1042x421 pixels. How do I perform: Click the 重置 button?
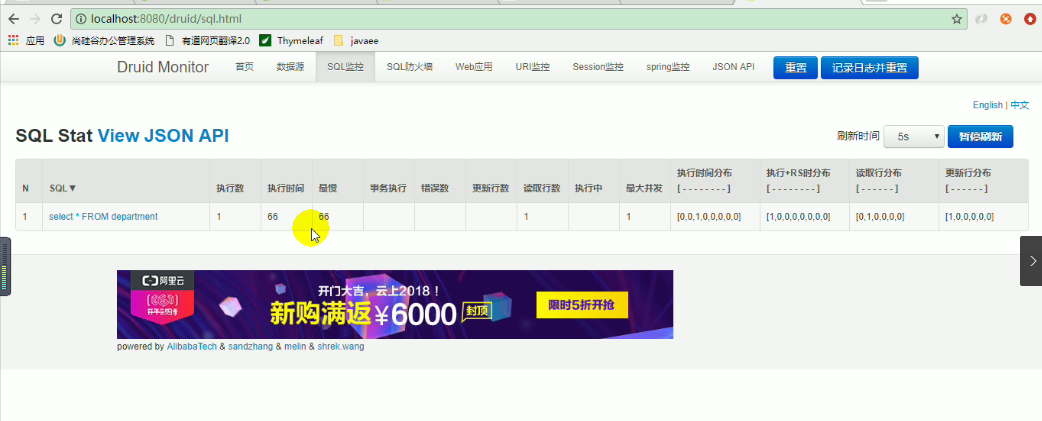tap(795, 68)
